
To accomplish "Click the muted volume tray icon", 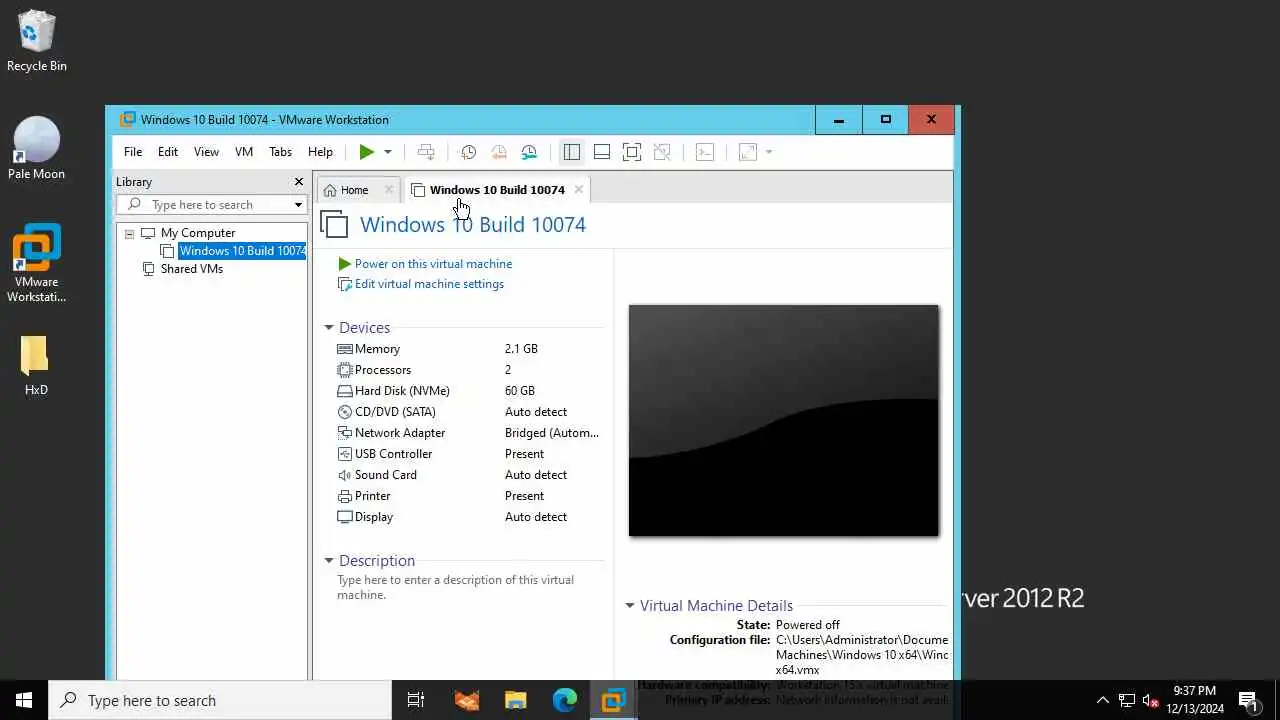I will click(1150, 701).
